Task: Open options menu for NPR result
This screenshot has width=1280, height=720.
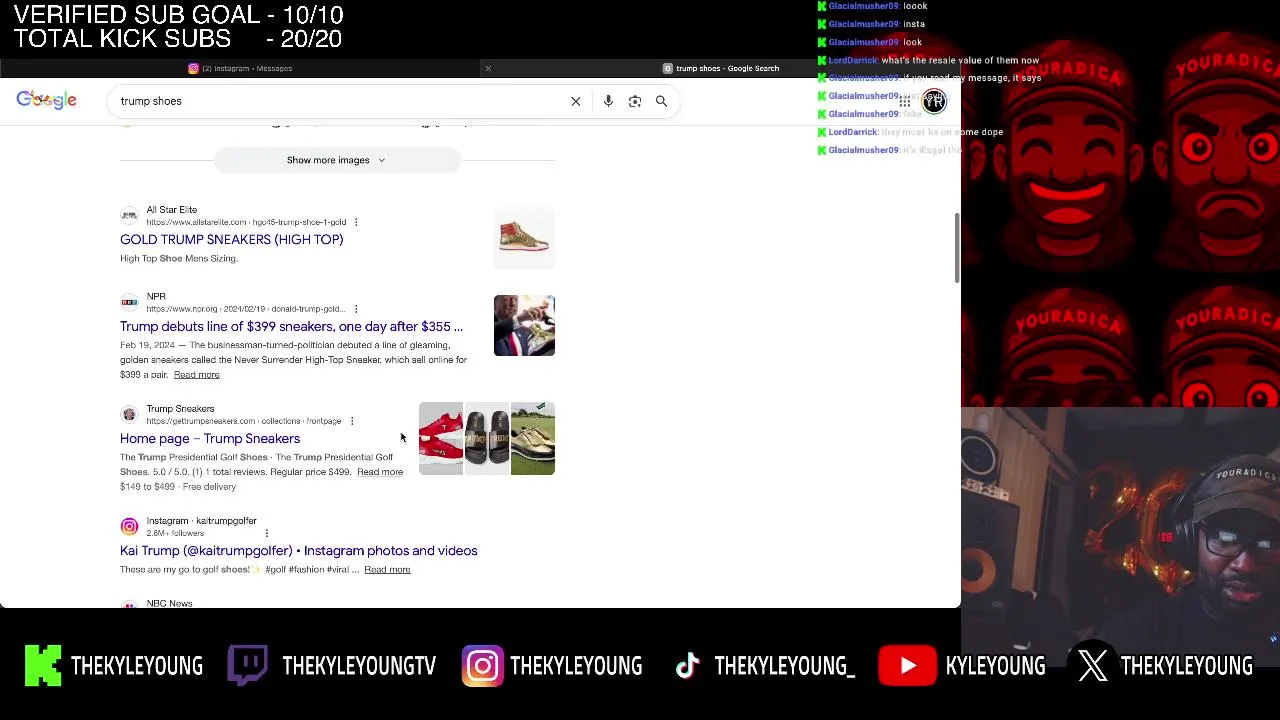Action: click(356, 309)
